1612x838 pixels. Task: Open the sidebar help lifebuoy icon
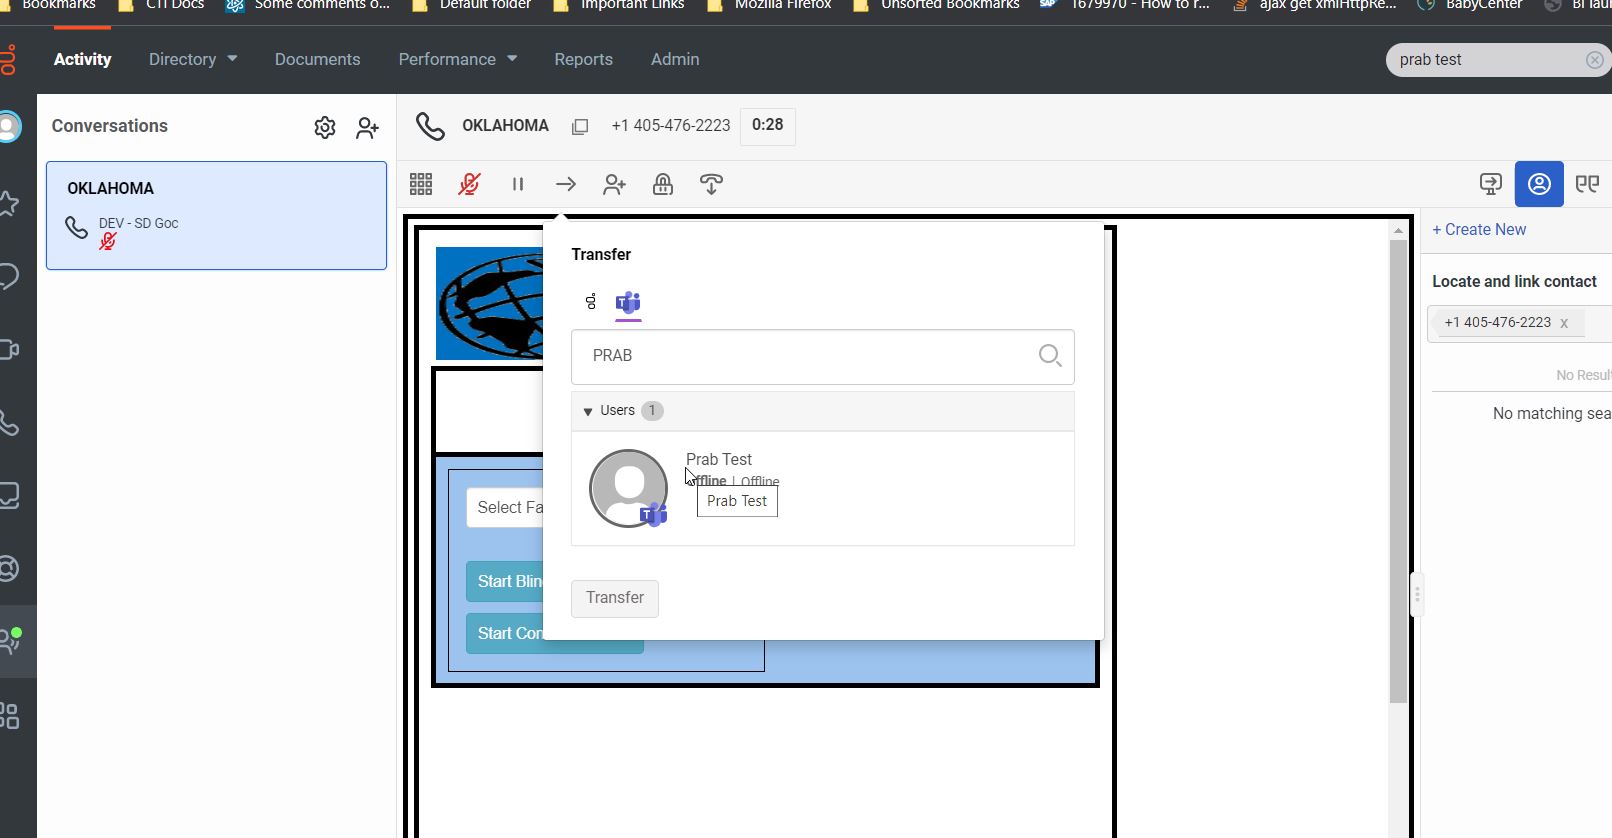click(9, 569)
